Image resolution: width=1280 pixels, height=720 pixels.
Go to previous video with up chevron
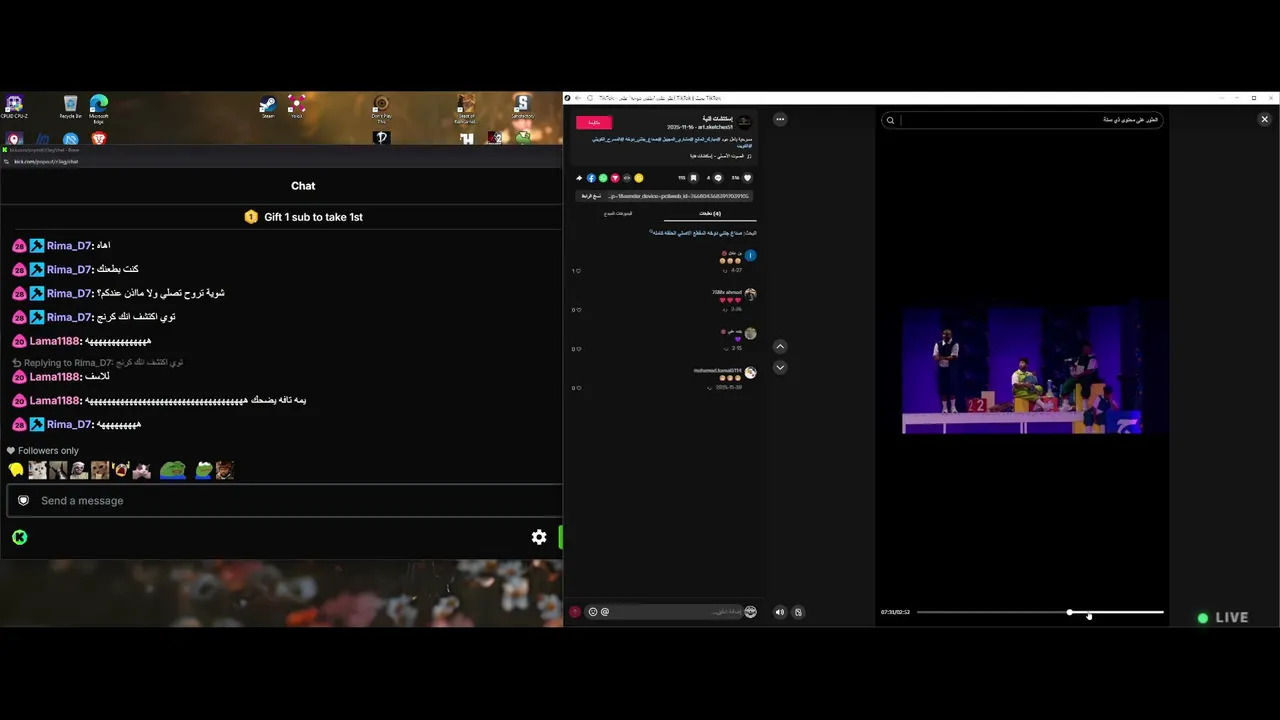point(780,347)
